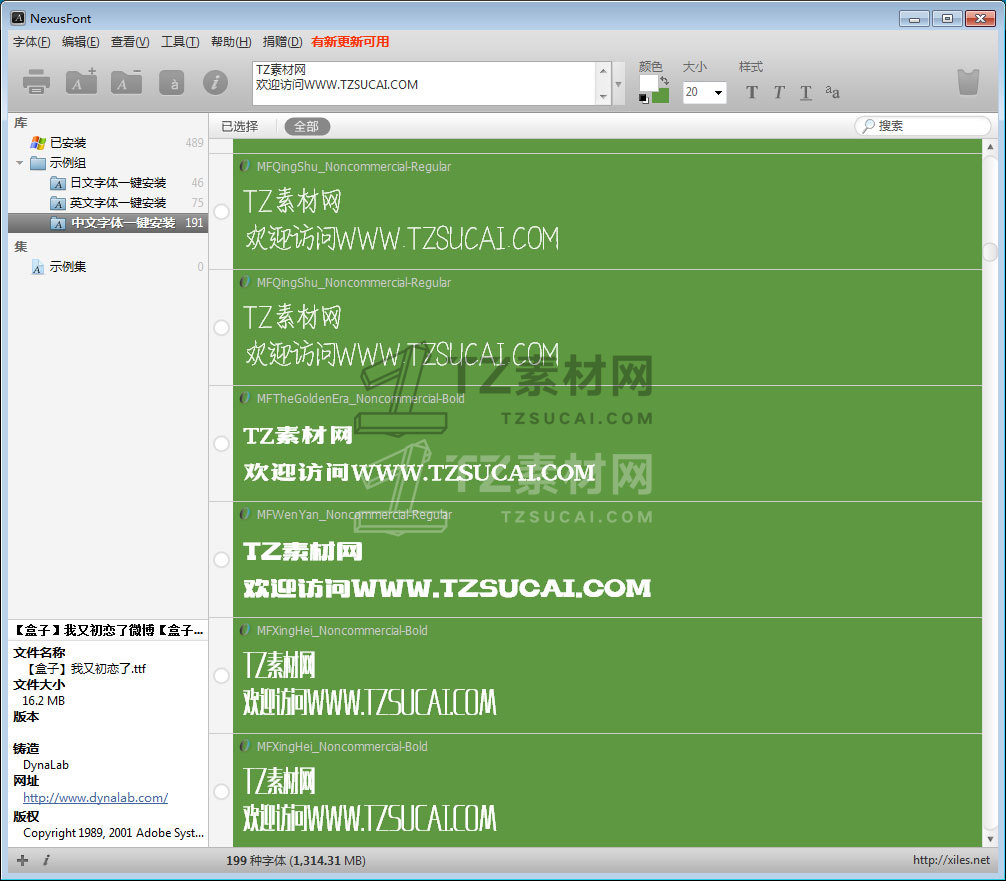Click the DynaLab foundry value
This screenshot has width=1006, height=881.
(x=46, y=765)
